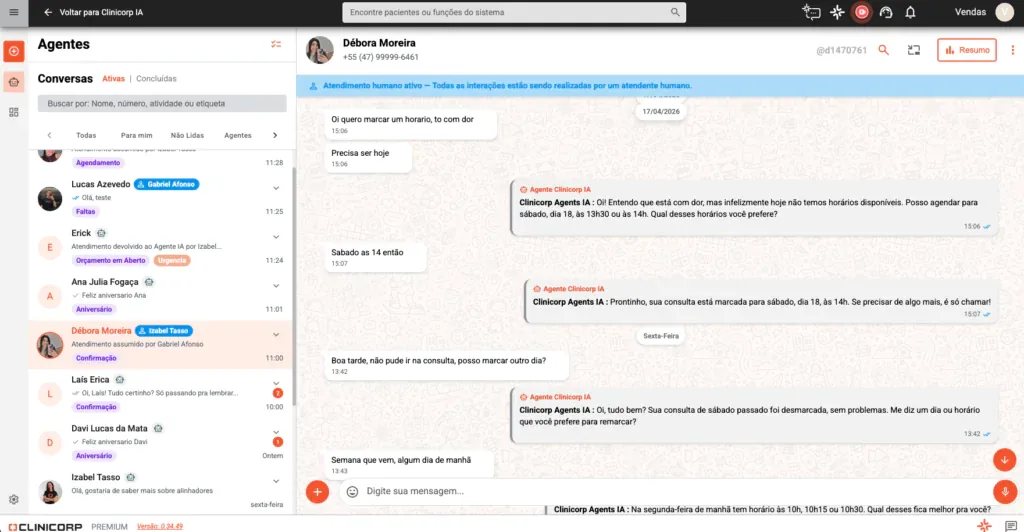
Task: Click the conversation search filter field
Action: [162, 103]
